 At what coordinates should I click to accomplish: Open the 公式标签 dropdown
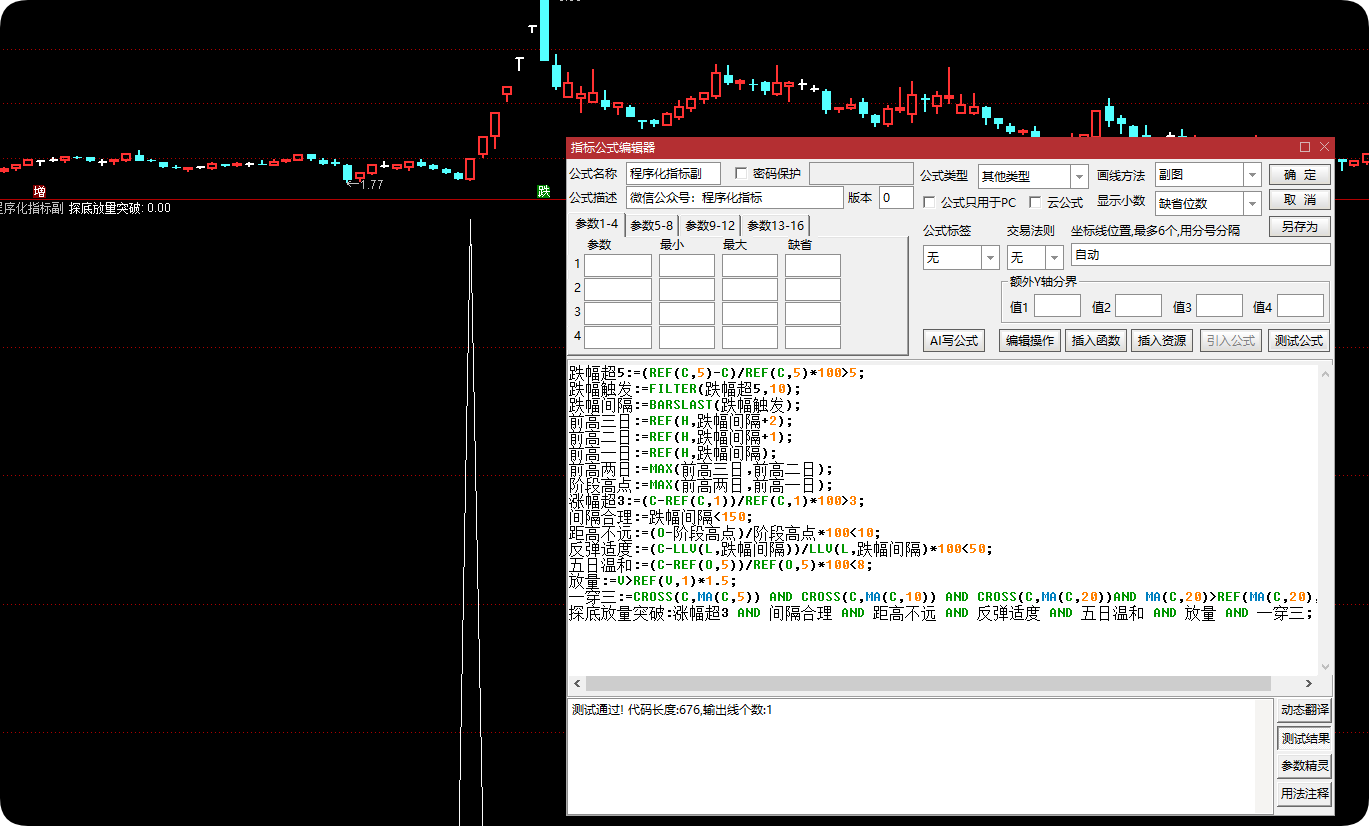[961, 257]
